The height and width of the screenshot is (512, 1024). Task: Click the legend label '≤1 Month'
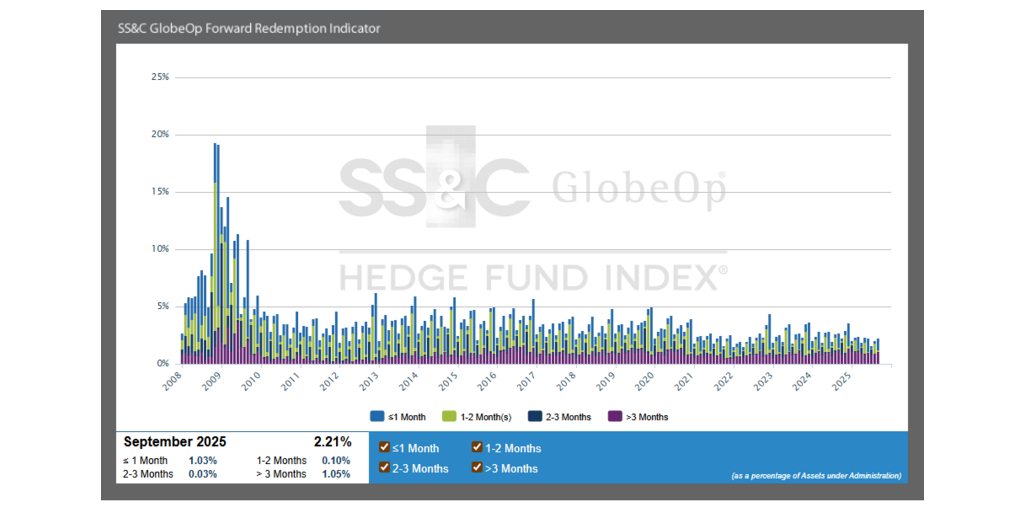[x=407, y=417]
